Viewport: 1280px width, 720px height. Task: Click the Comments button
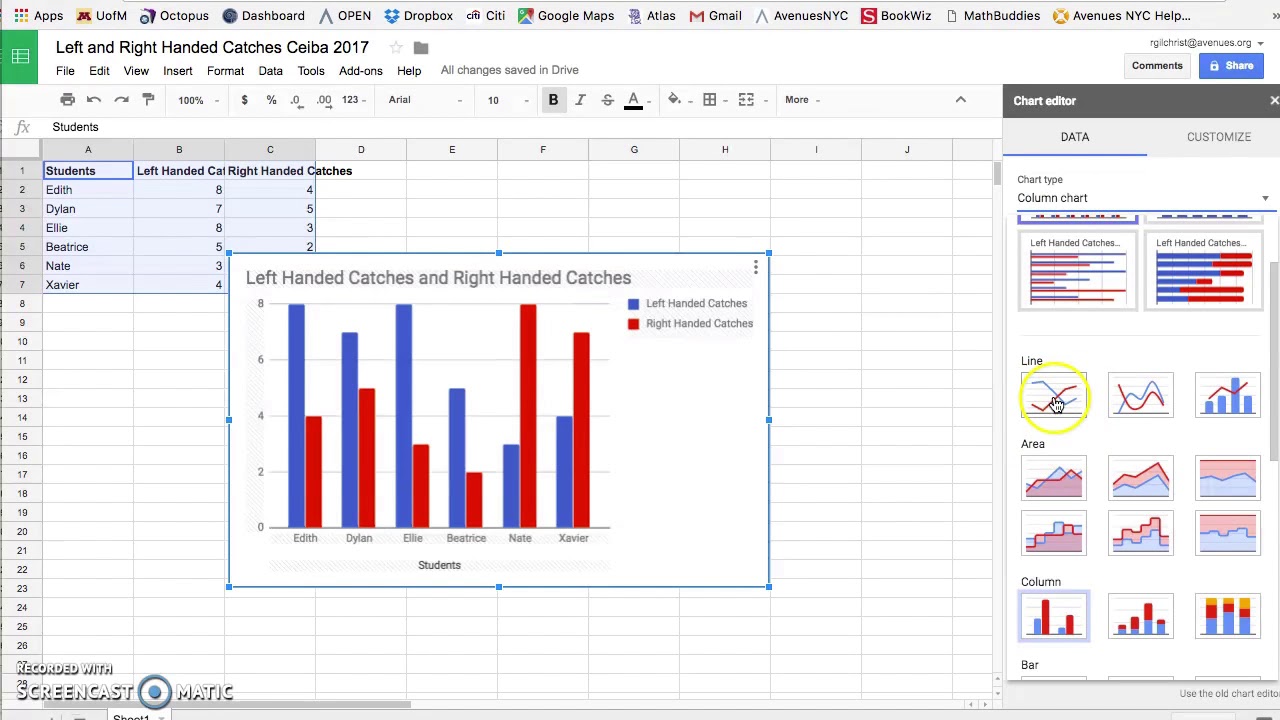(x=1157, y=66)
